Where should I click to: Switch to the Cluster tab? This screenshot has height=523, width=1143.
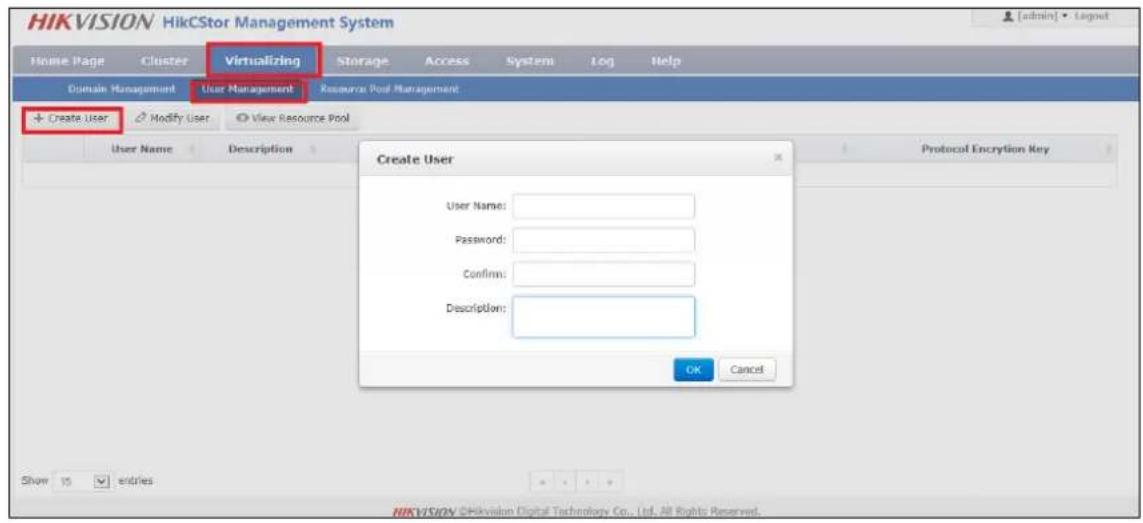click(x=165, y=61)
